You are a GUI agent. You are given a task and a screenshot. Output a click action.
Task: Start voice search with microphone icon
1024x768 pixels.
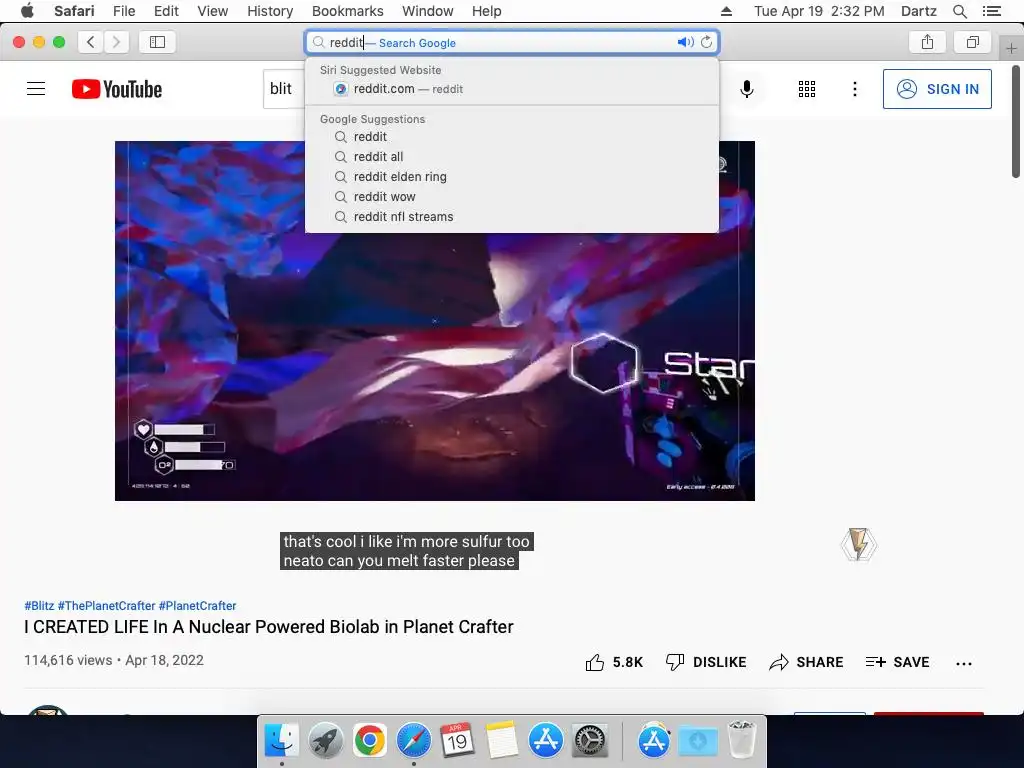(747, 89)
